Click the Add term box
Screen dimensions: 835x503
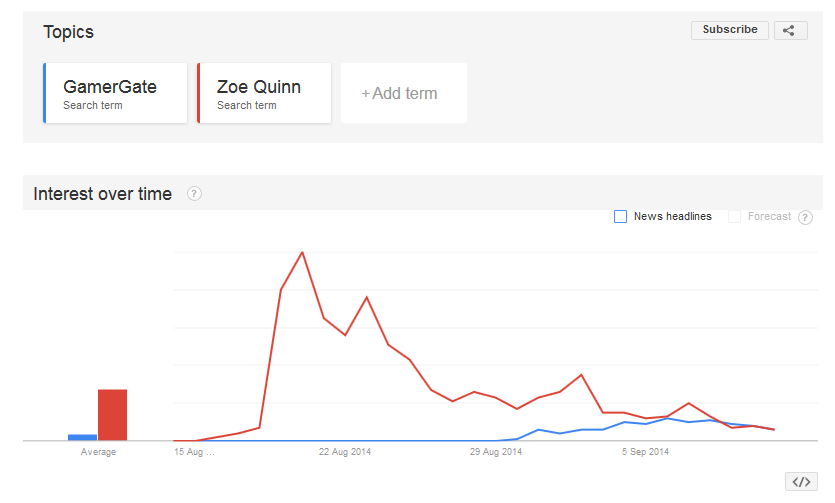coord(403,93)
